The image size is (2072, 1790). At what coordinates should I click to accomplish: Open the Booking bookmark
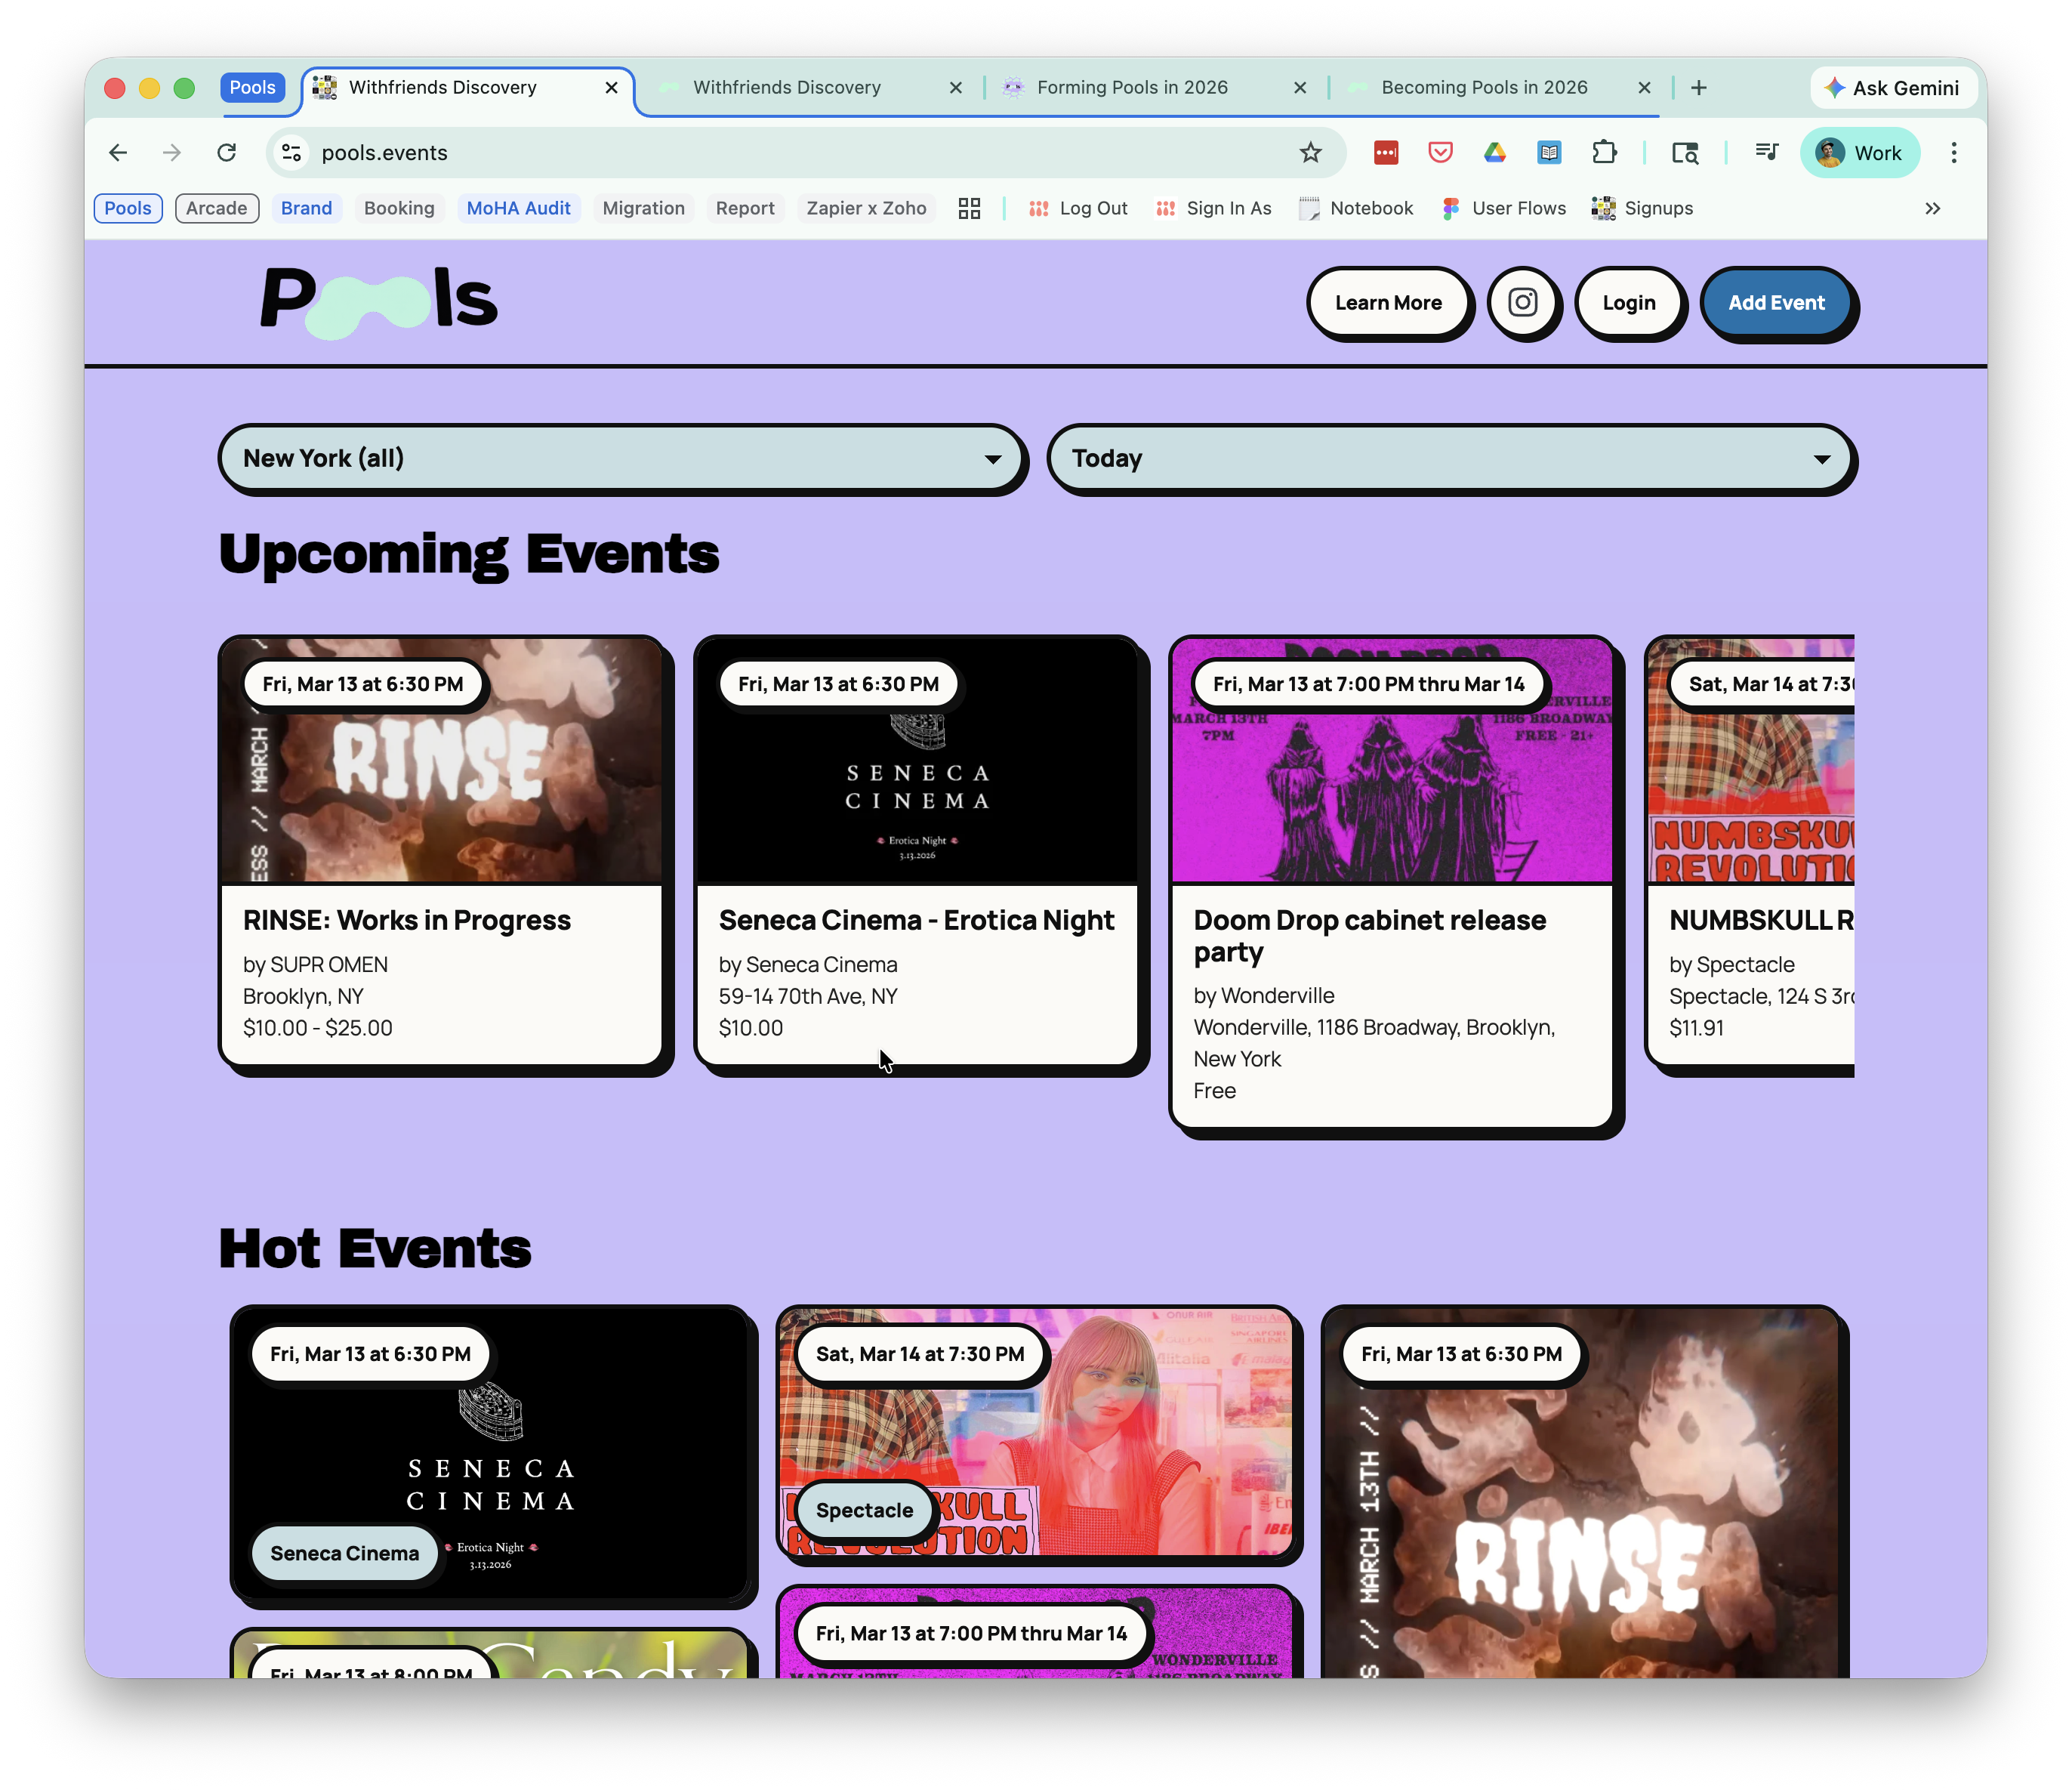point(399,208)
